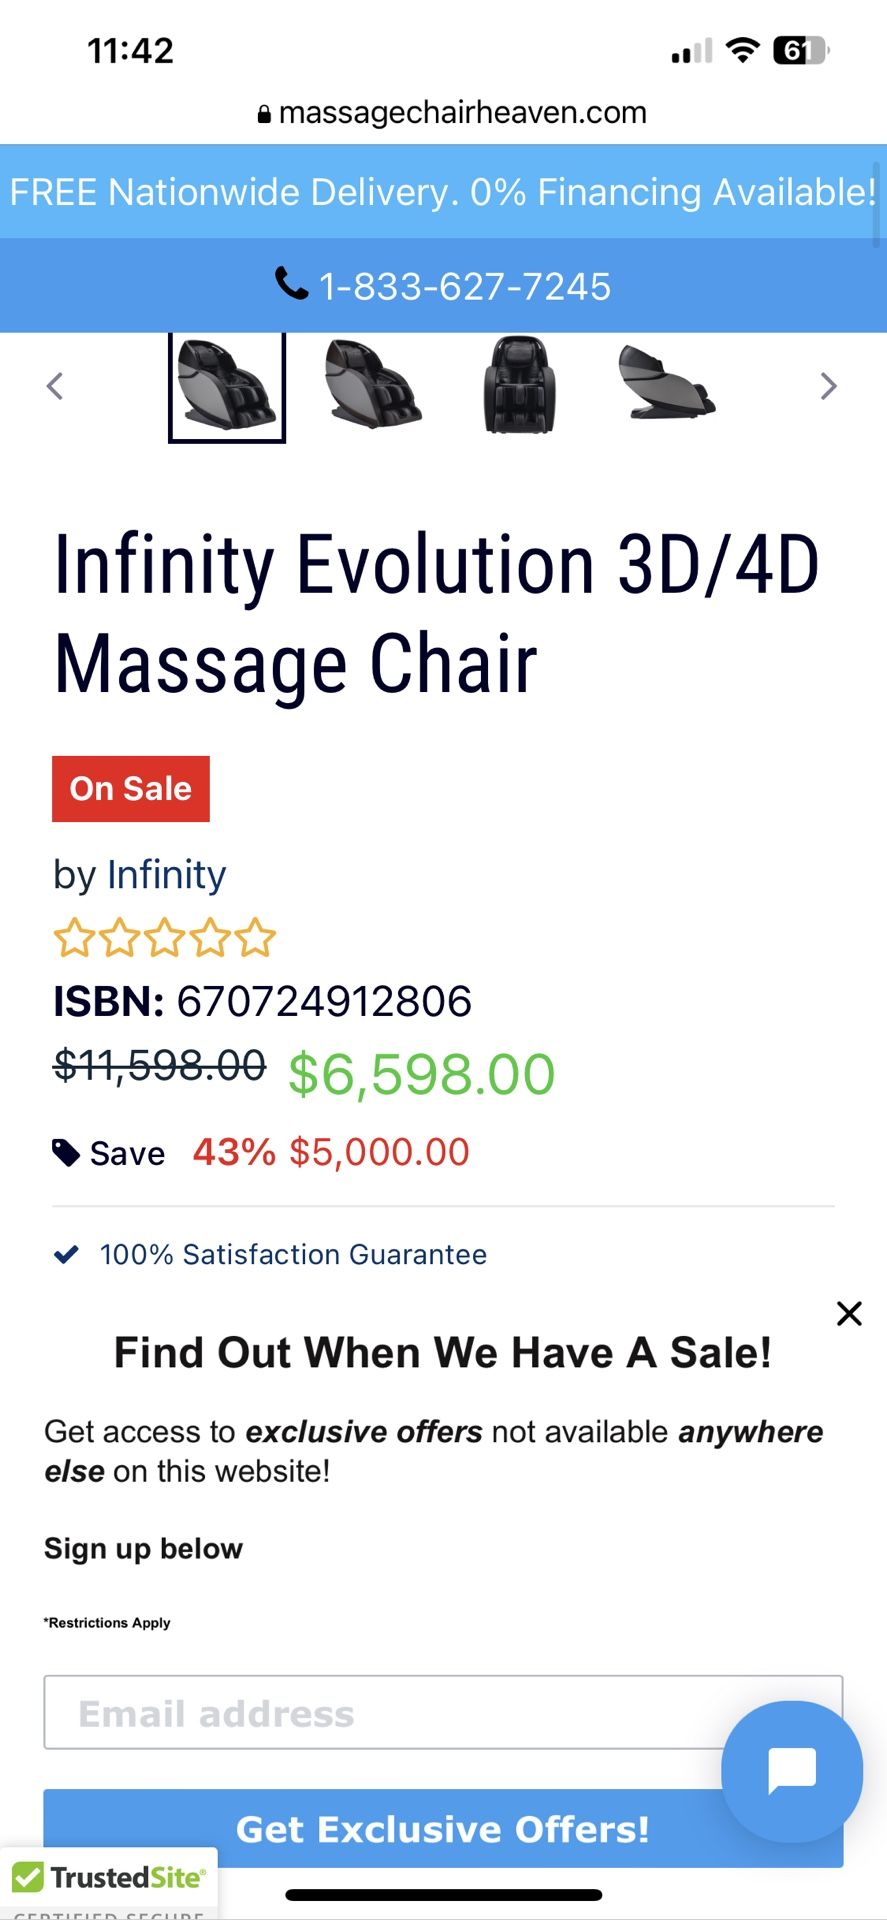Expand the next image with the right chevron
The image size is (887, 1920).
click(829, 386)
